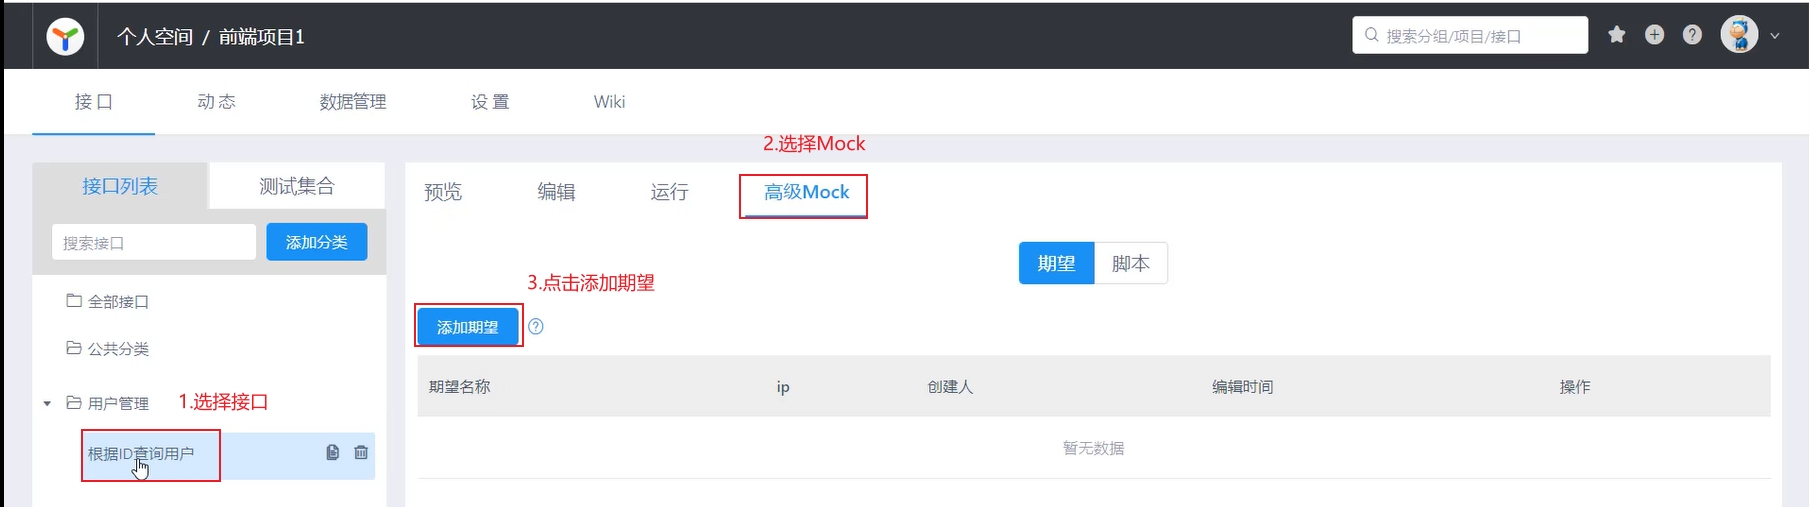Open the help question mark in header
The height and width of the screenshot is (507, 1809).
click(x=1692, y=35)
